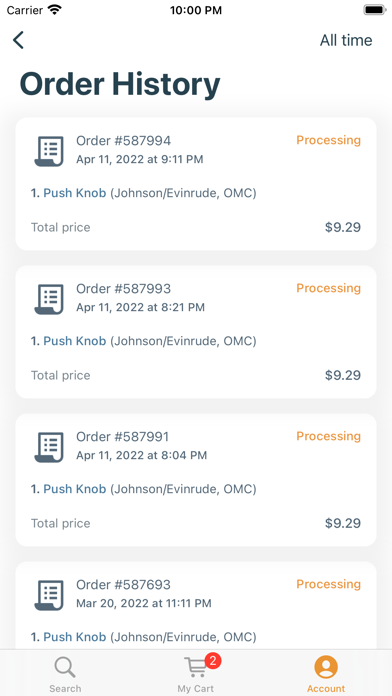Viewport: 392px width, 696px height.
Task: Tap receipt icon for order #587991
Action: pos(49,447)
